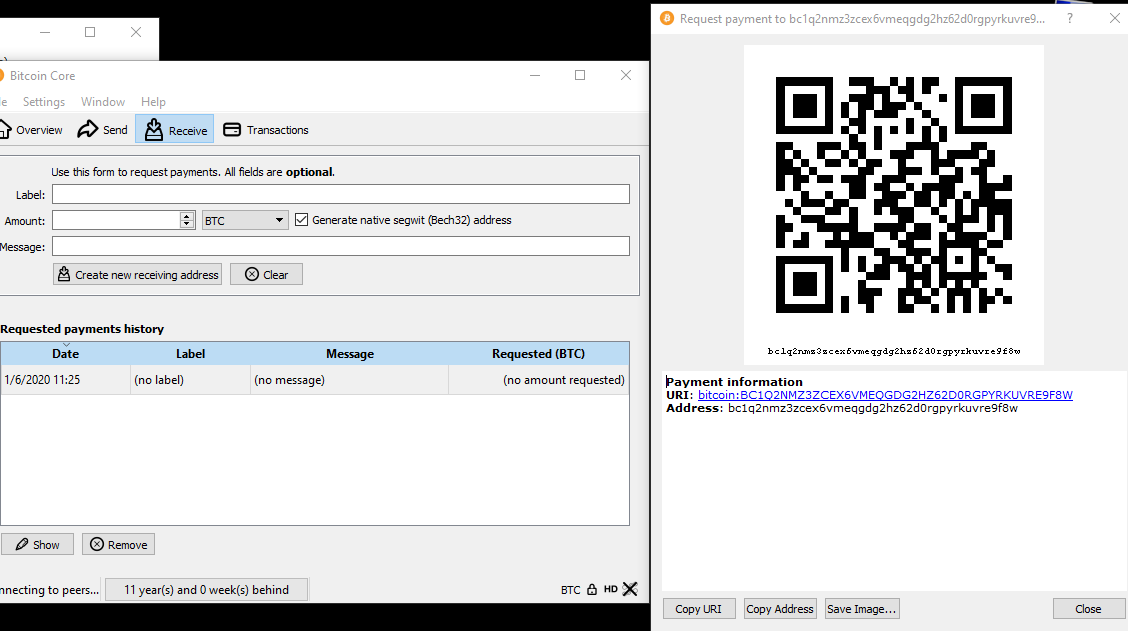This screenshot has width=1128, height=631.
Task: Open the Send tab
Action: (103, 130)
